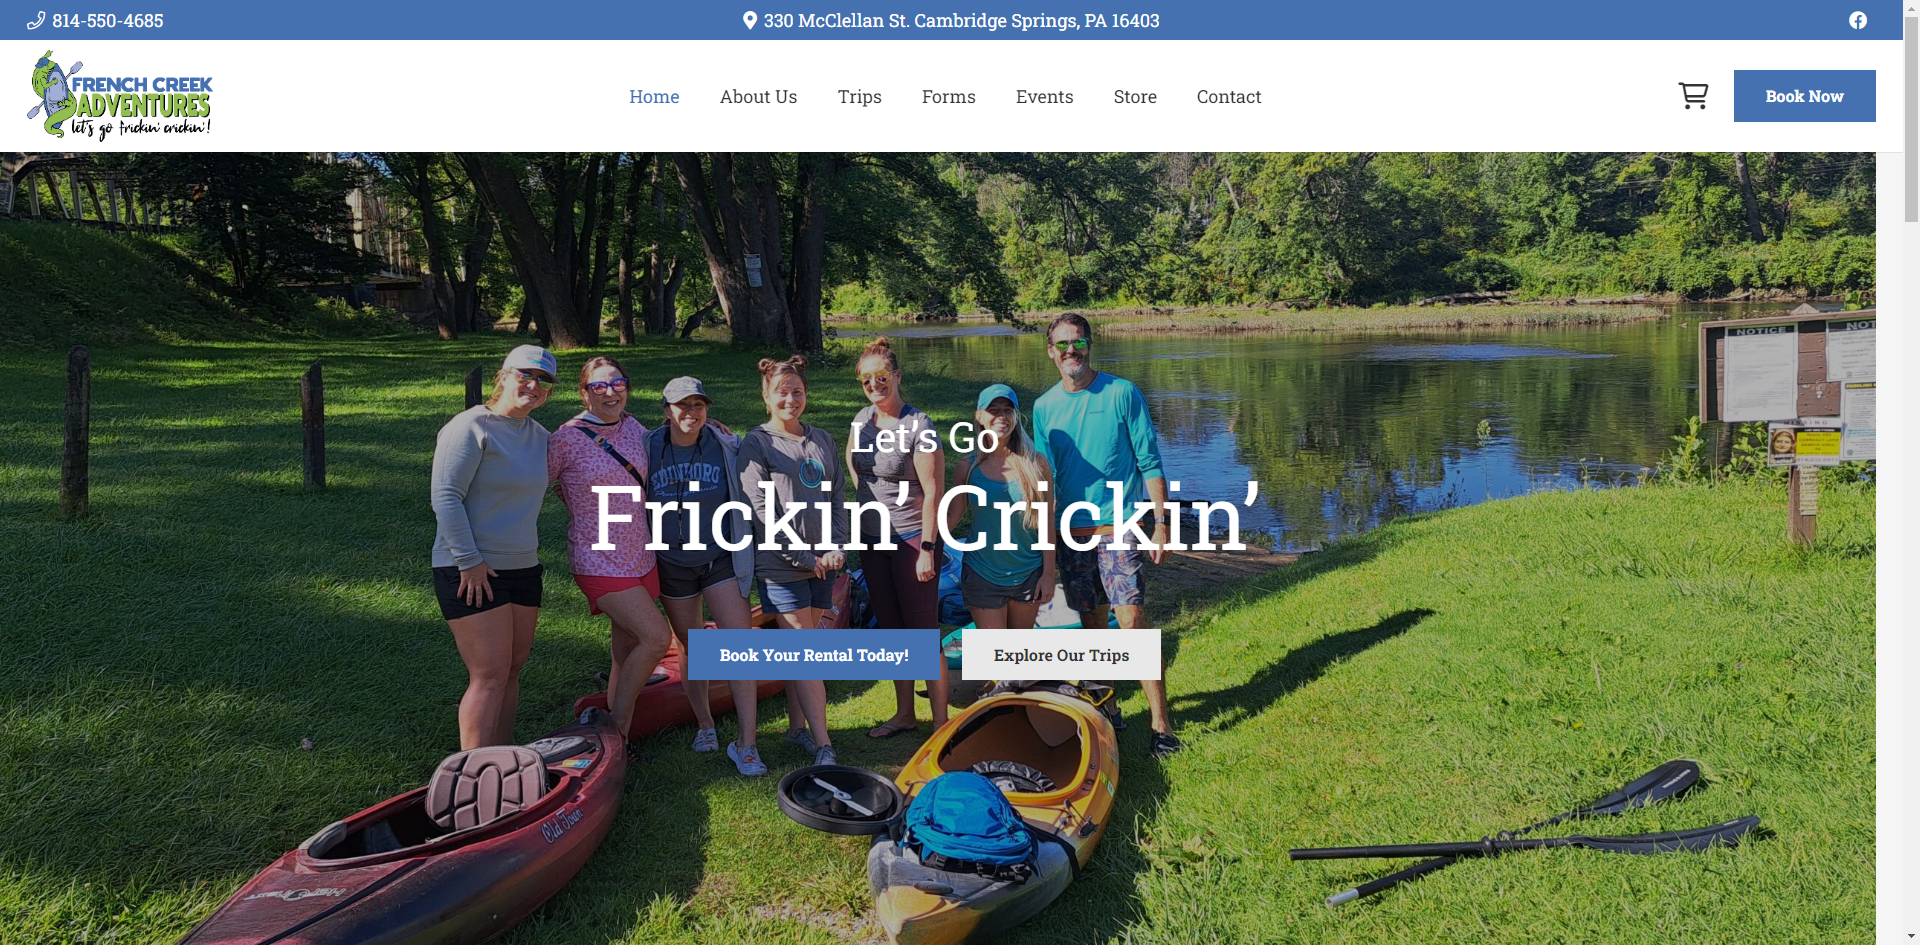Open the Forms menu item
Viewport: 1920px width, 945px height.
coord(948,97)
